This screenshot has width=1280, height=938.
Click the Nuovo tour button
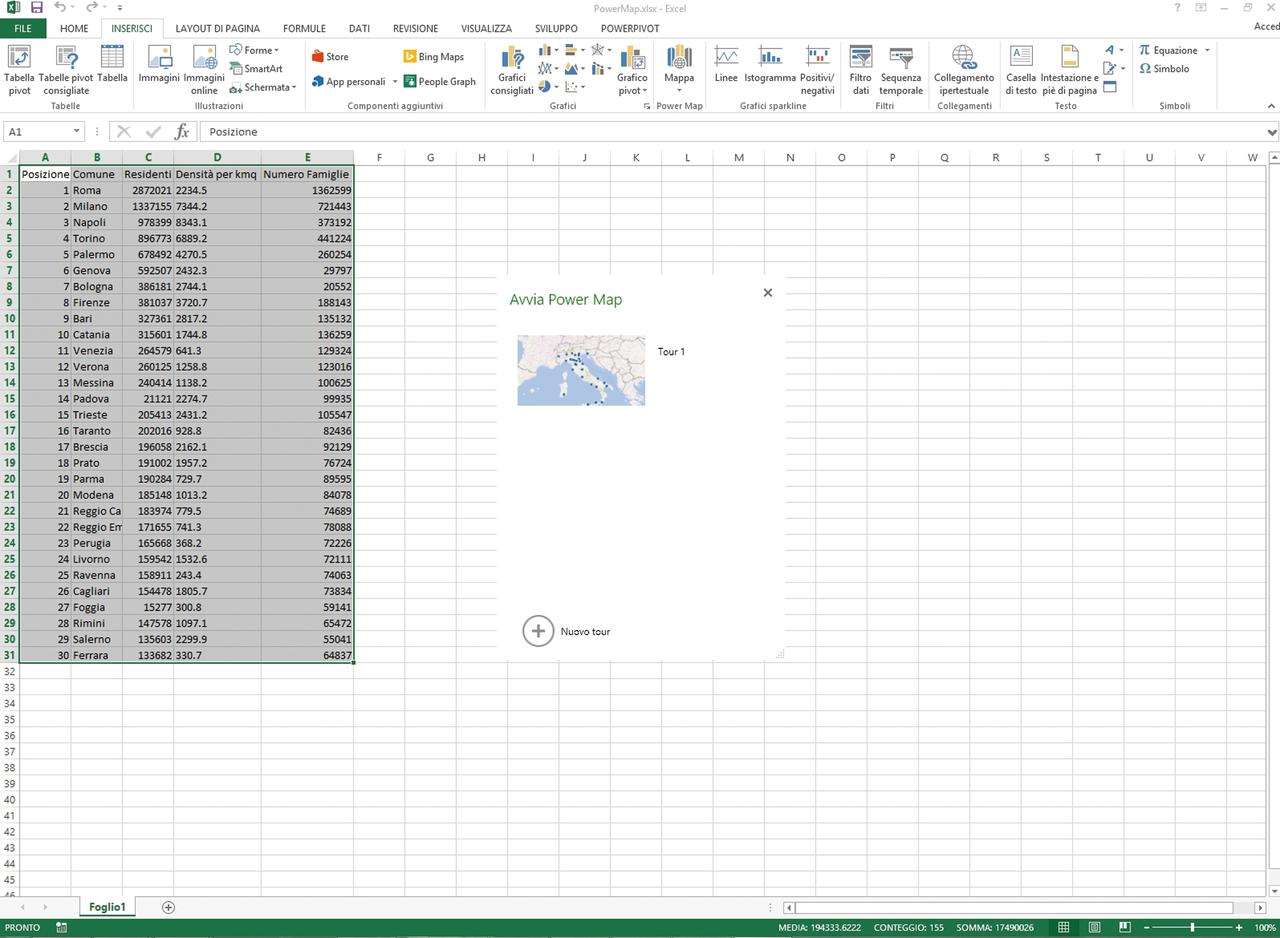[x=538, y=631]
